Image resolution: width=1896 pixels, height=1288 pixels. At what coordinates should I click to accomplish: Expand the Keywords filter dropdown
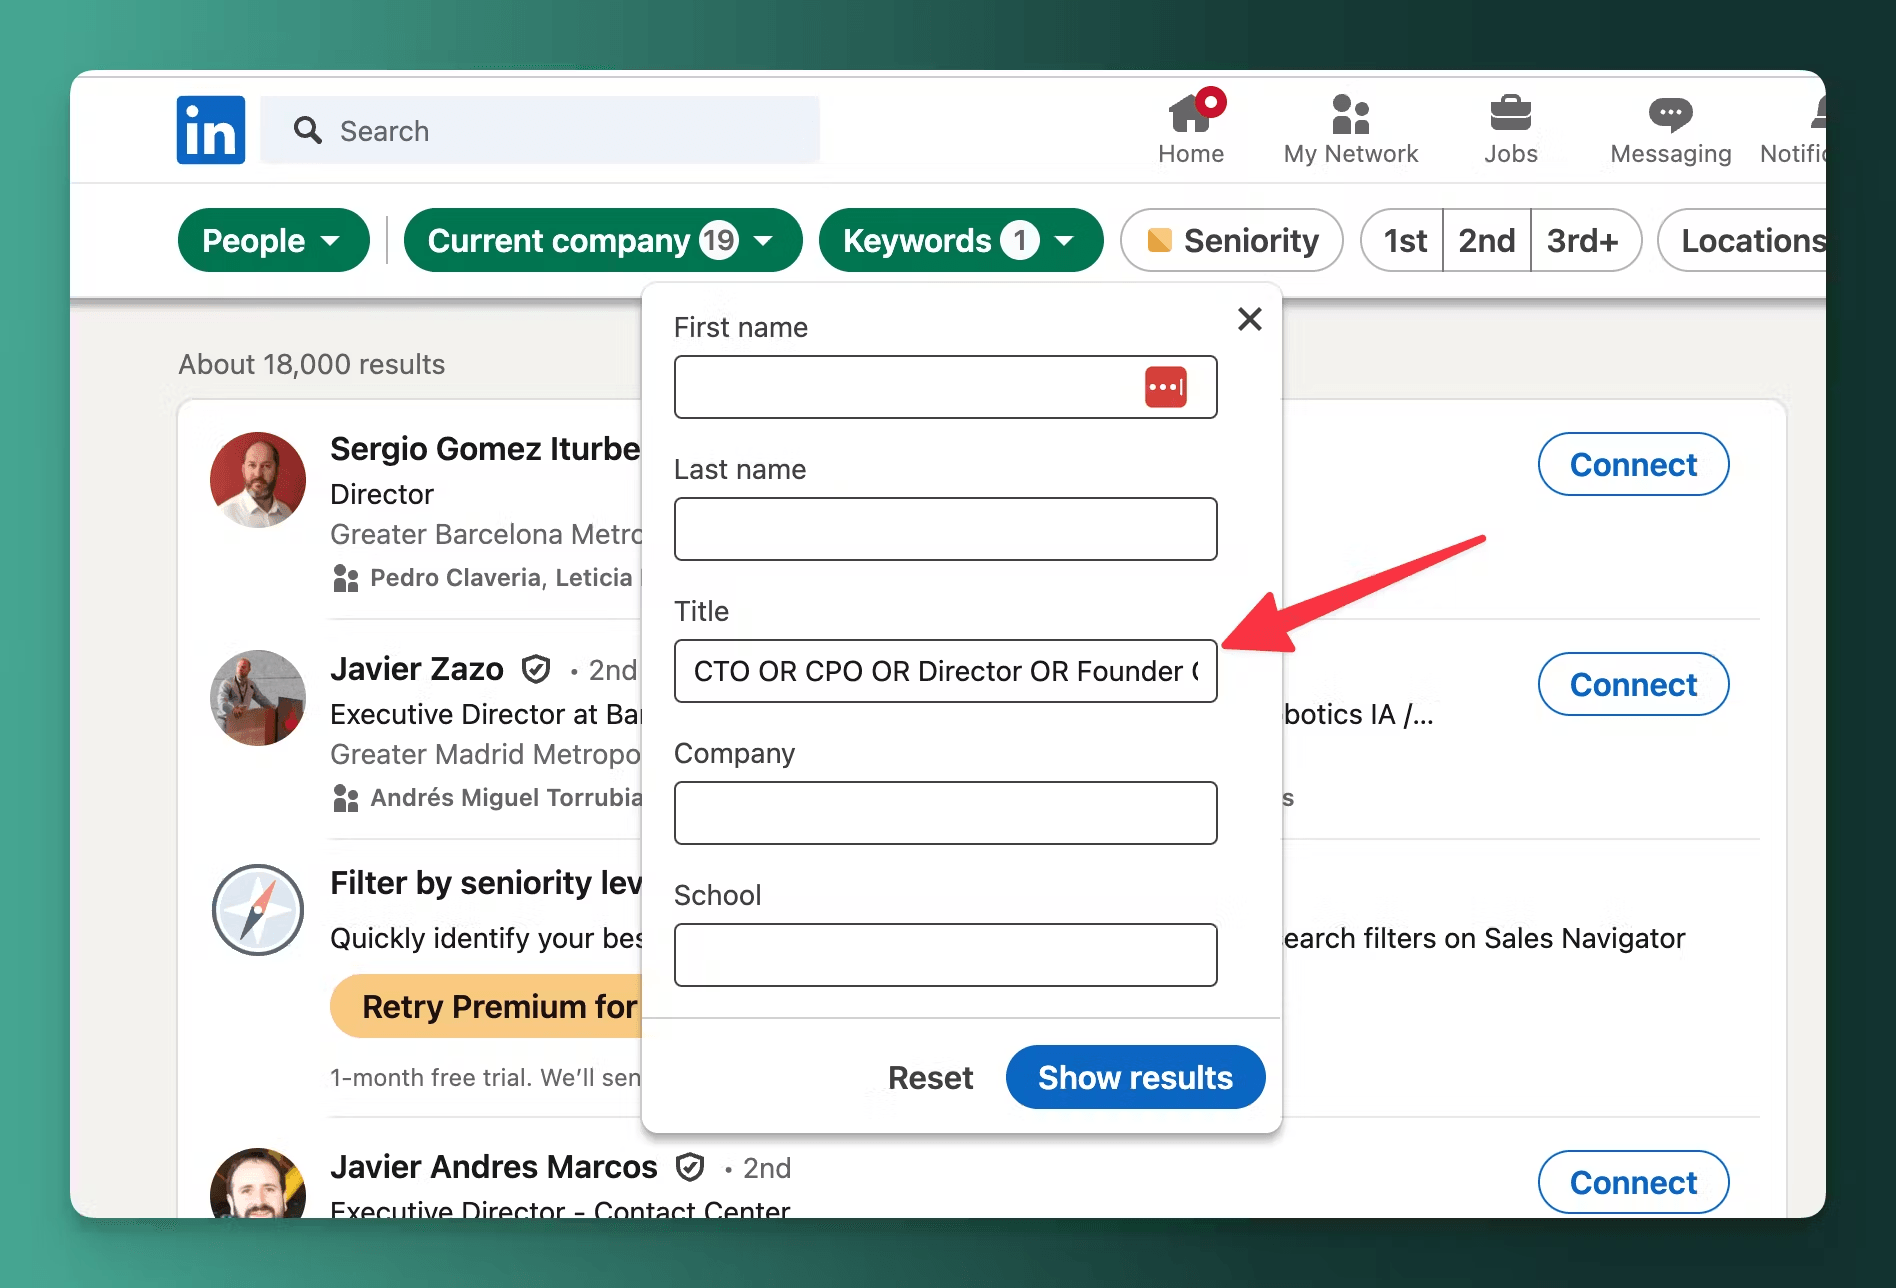pos(960,241)
